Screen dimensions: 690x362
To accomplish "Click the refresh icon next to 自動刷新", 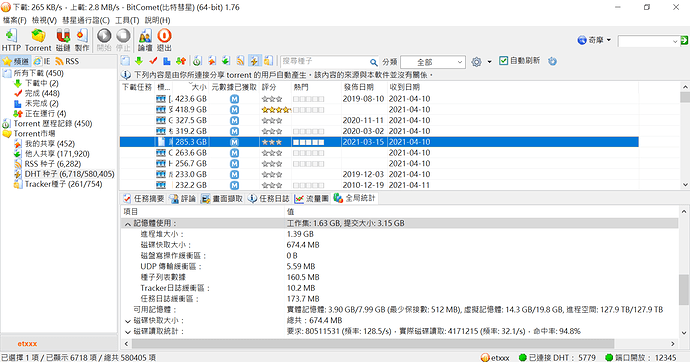I will [552, 62].
